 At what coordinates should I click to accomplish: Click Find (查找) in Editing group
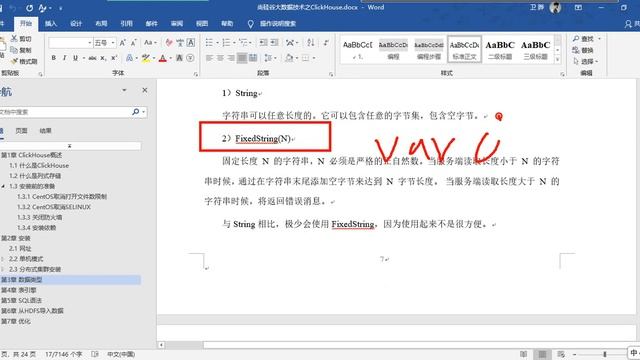pyautogui.click(x=584, y=39)
